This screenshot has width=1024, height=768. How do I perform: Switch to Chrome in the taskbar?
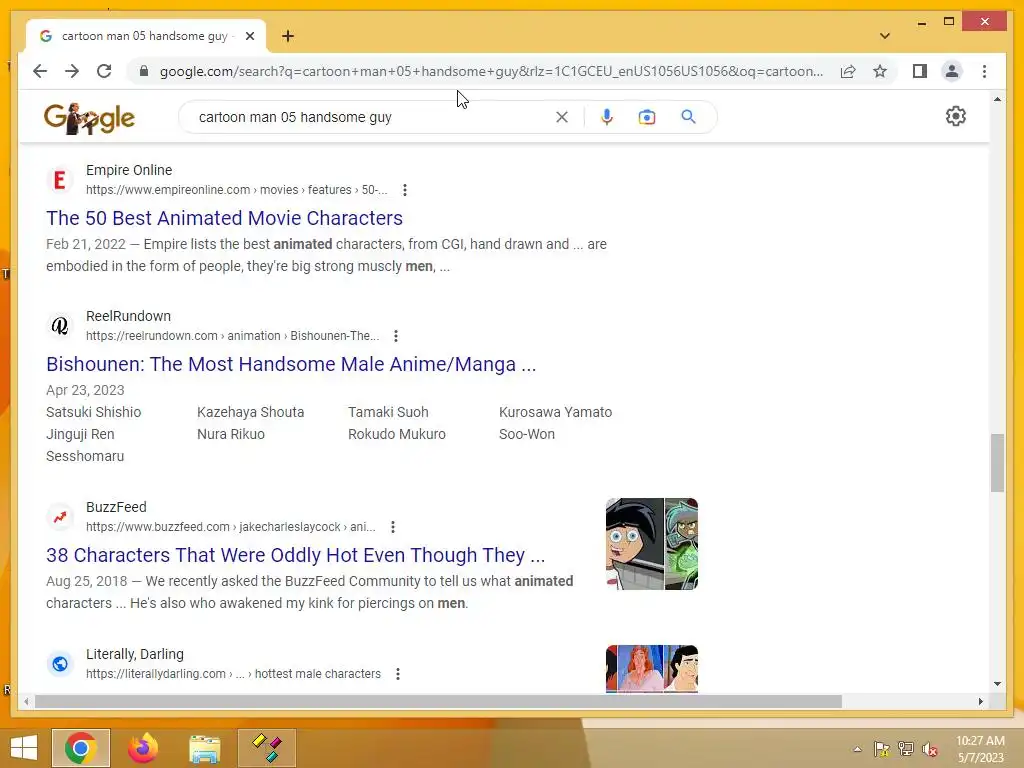[x=81, y=748]
